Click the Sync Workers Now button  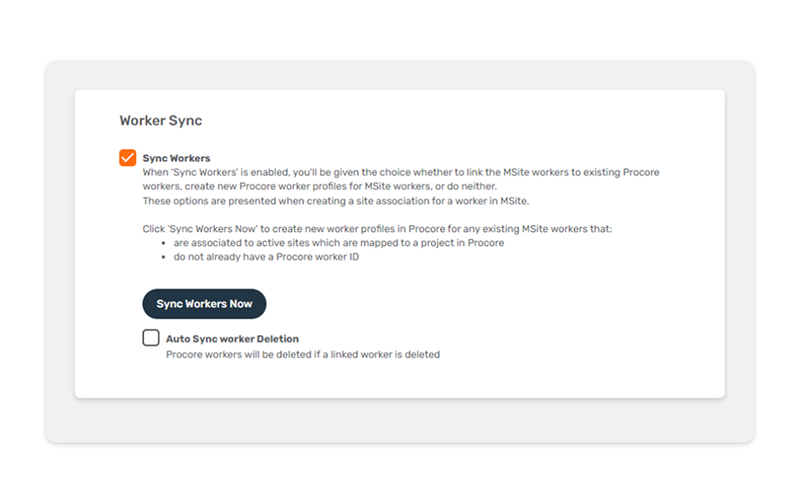pyautogui.click(x=204, y=304)
